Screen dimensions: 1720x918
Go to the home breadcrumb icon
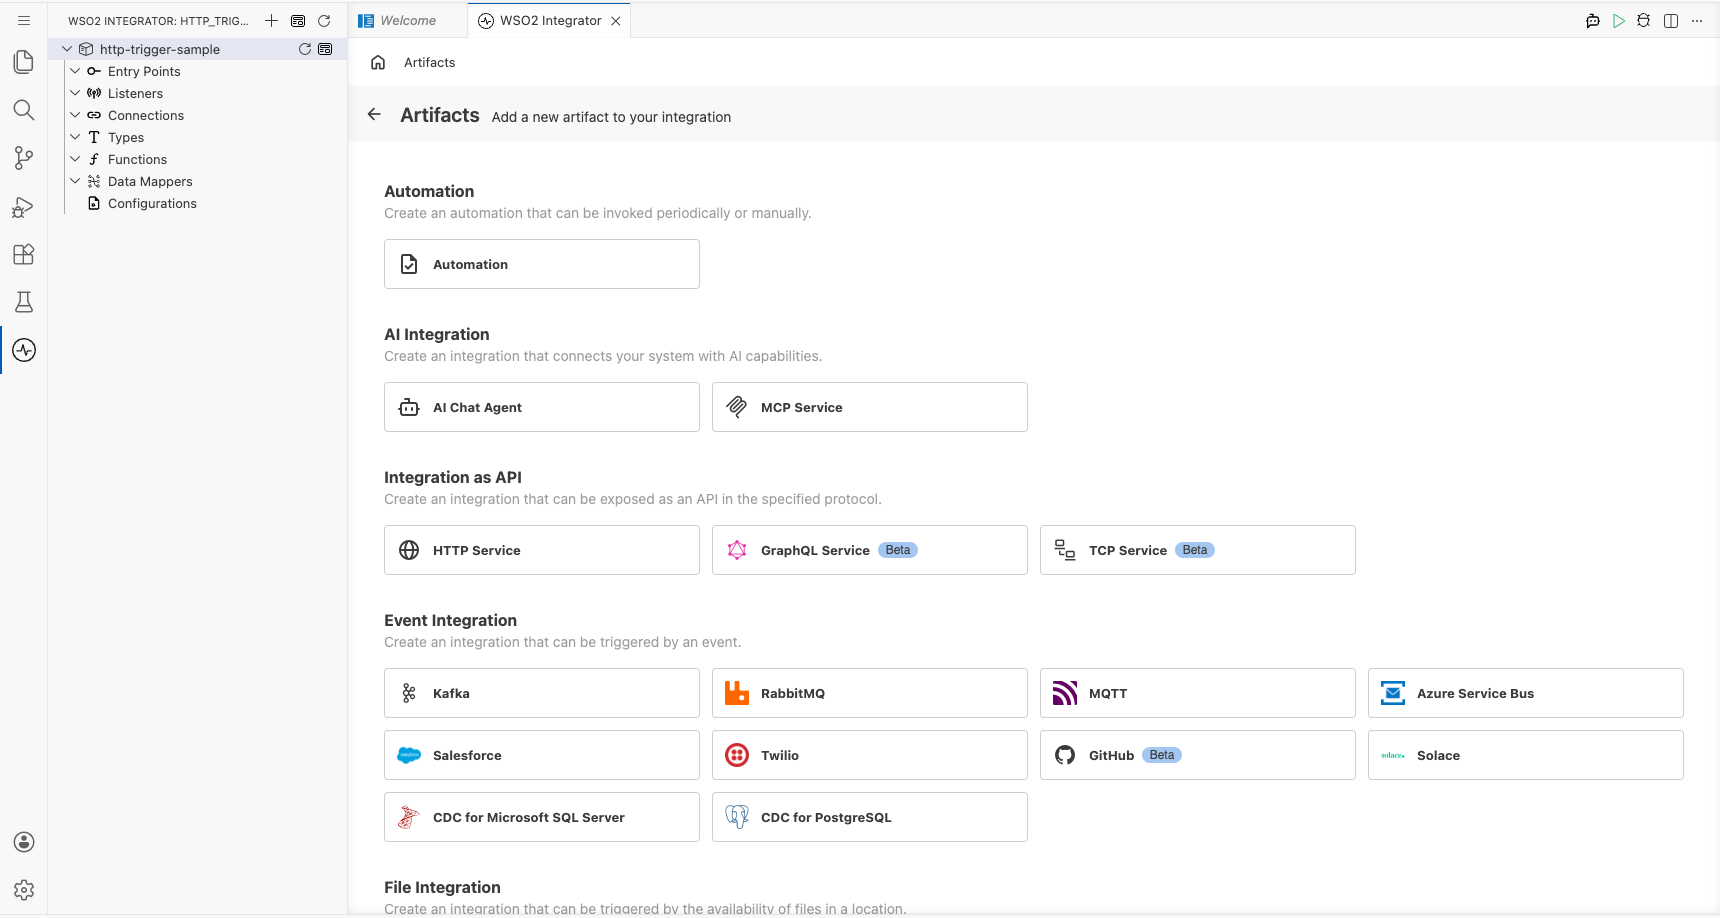tap(378, 62)
